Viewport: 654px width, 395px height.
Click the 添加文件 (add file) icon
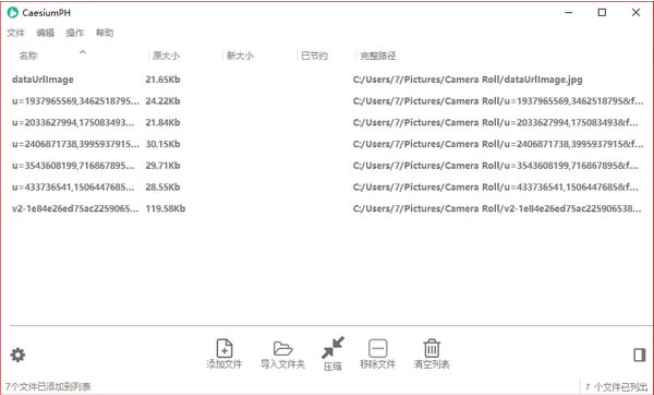(x=224, y=348)
